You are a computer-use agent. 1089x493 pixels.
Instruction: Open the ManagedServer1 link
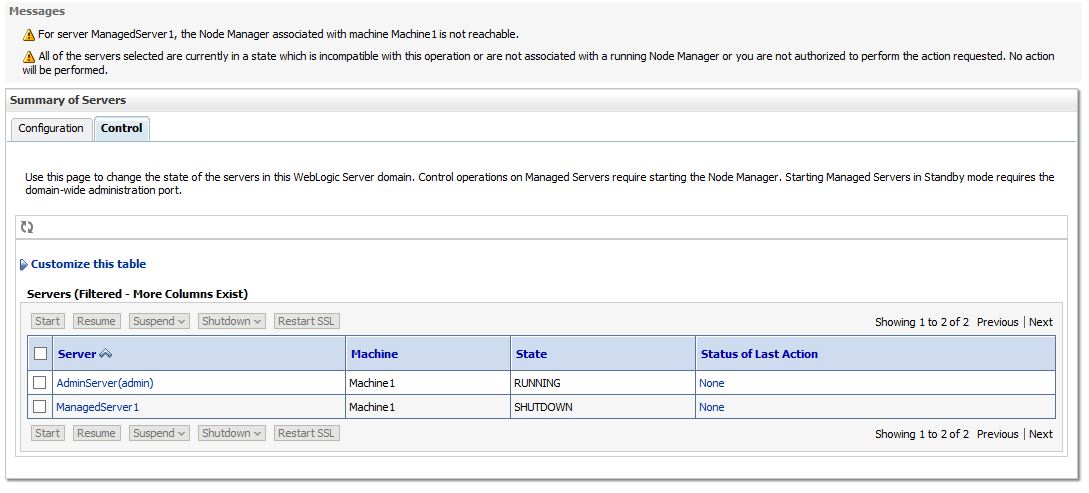pyautogui.click(x=98, y=407)
